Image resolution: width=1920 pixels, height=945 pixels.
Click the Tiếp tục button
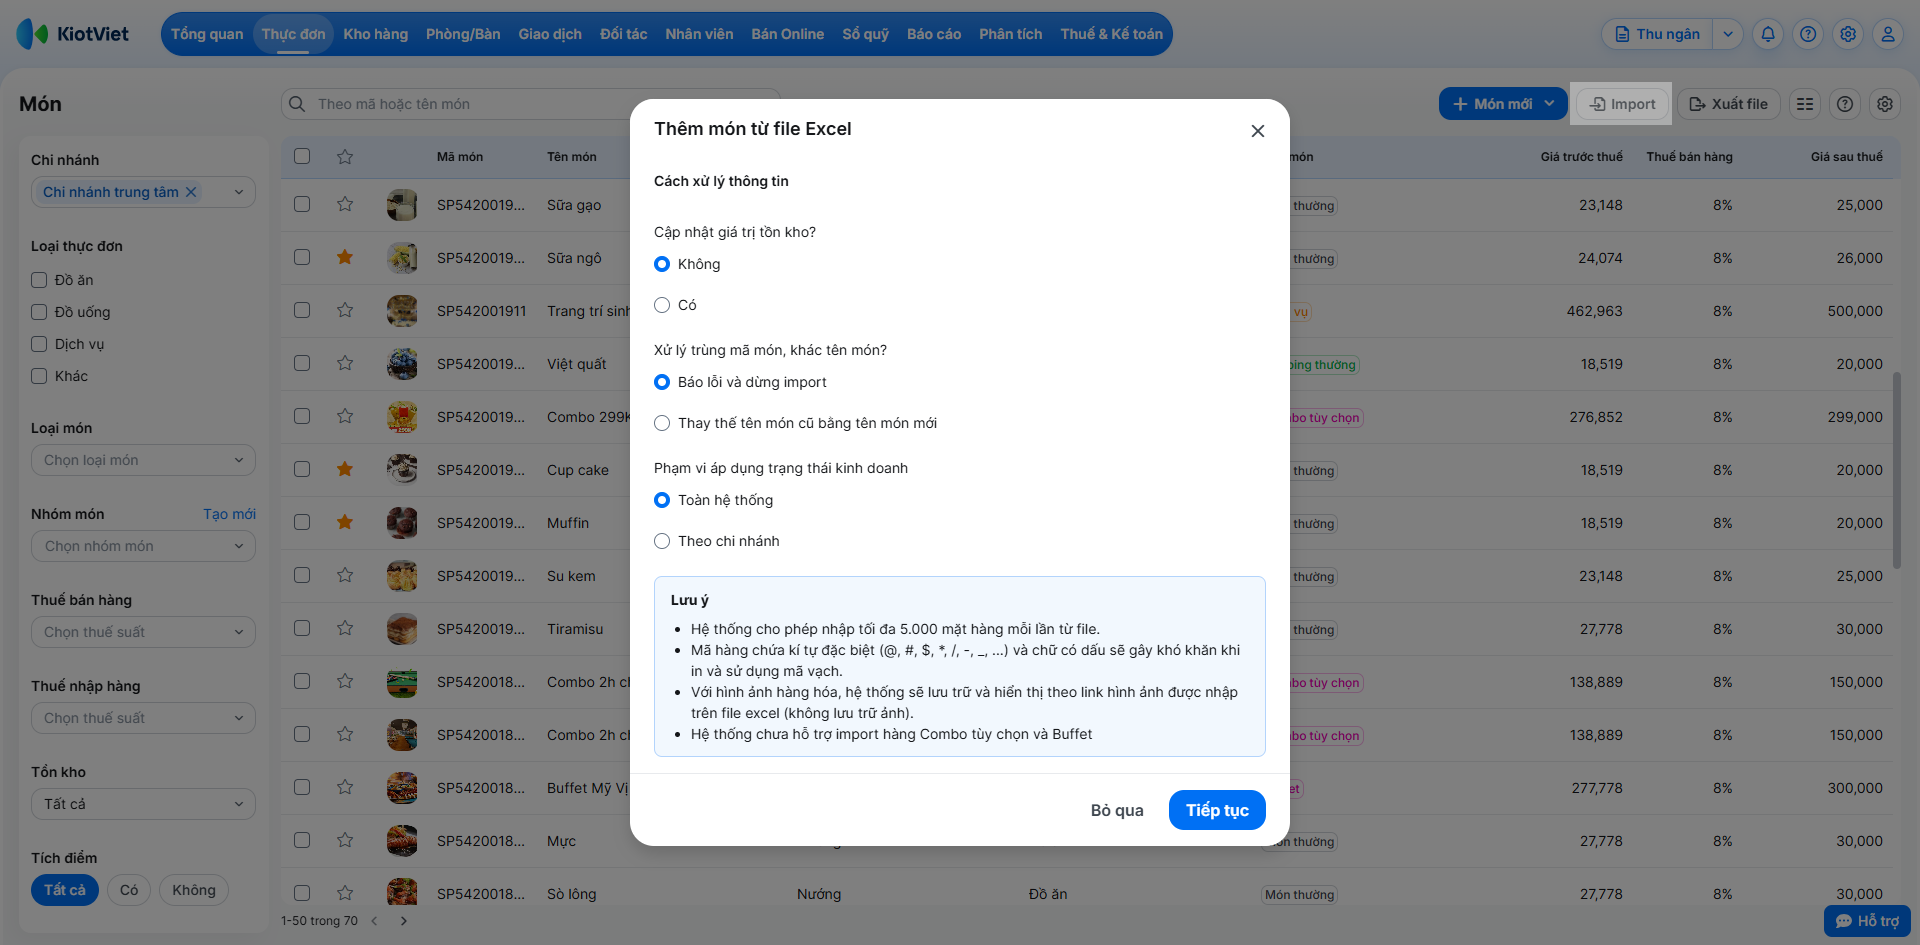point(1217,810)
